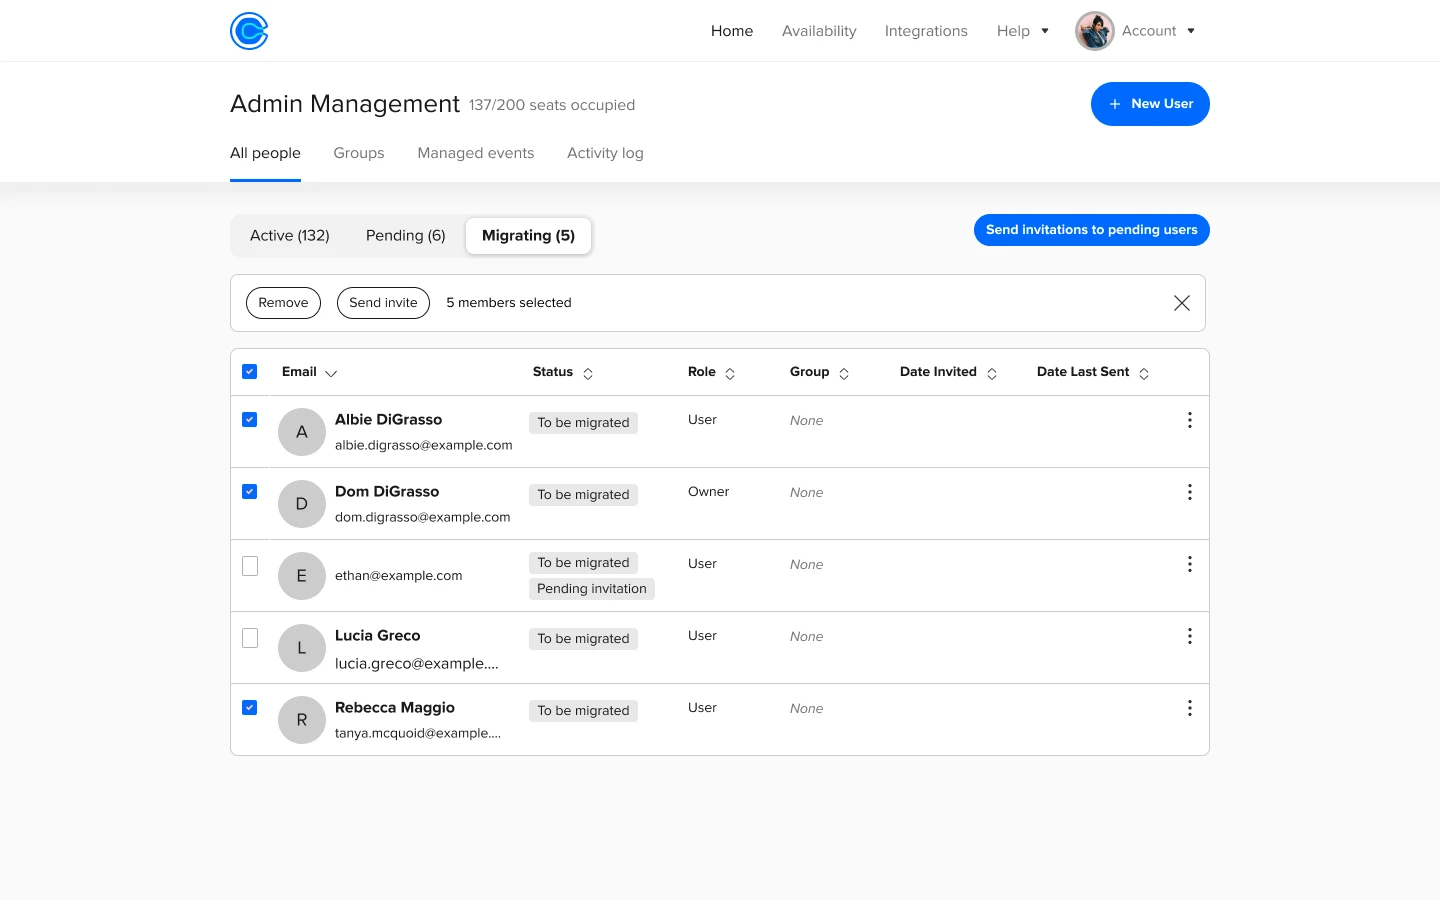Click the Remove button

click(x=283, y=303)
